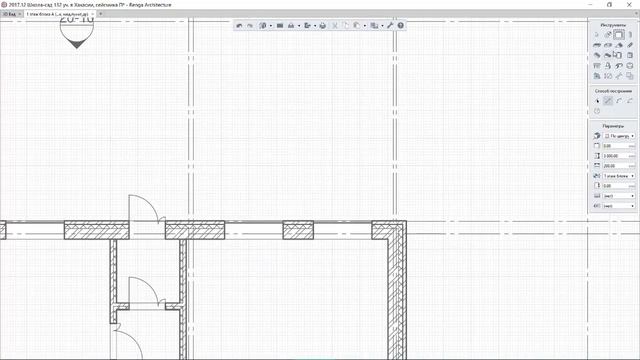Paste from the clipboard
This screenshot has height=360, width=640.
click(x=357, y=25)
